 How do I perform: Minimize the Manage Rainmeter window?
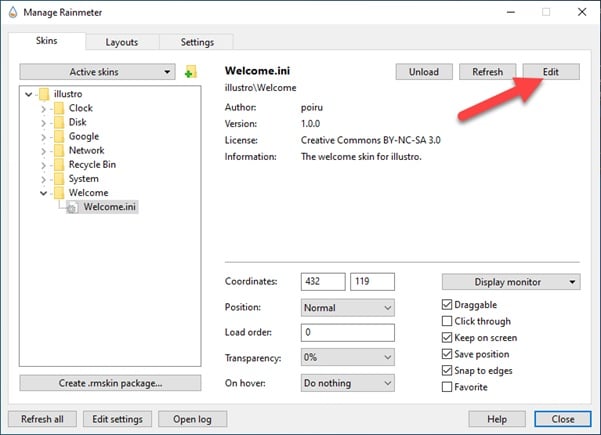[x=511, y=12]
